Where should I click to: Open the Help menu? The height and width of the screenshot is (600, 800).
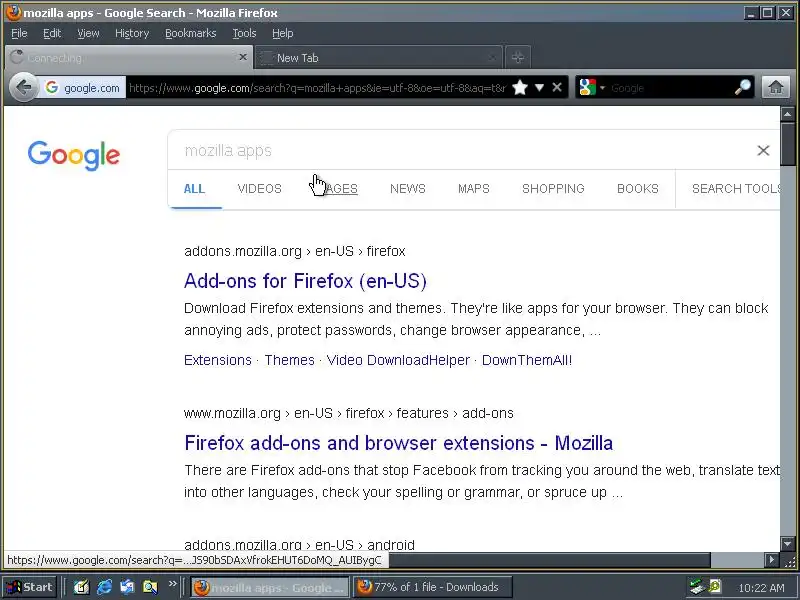click(x=282, y=33)
